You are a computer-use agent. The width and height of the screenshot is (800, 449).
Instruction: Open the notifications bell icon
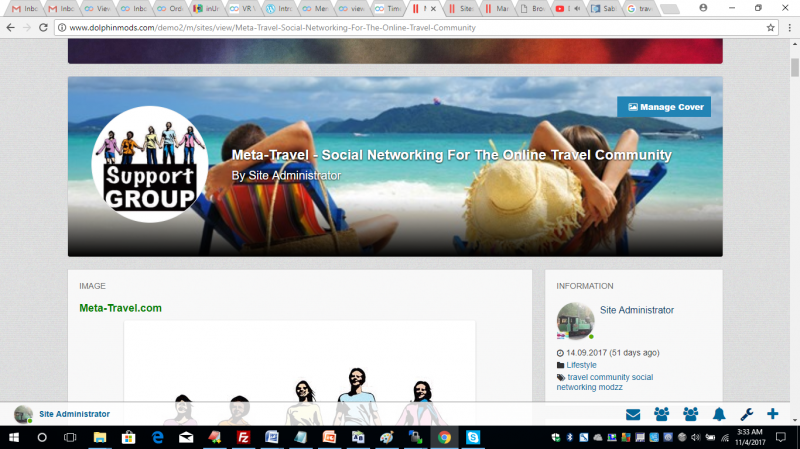point(719,414)
